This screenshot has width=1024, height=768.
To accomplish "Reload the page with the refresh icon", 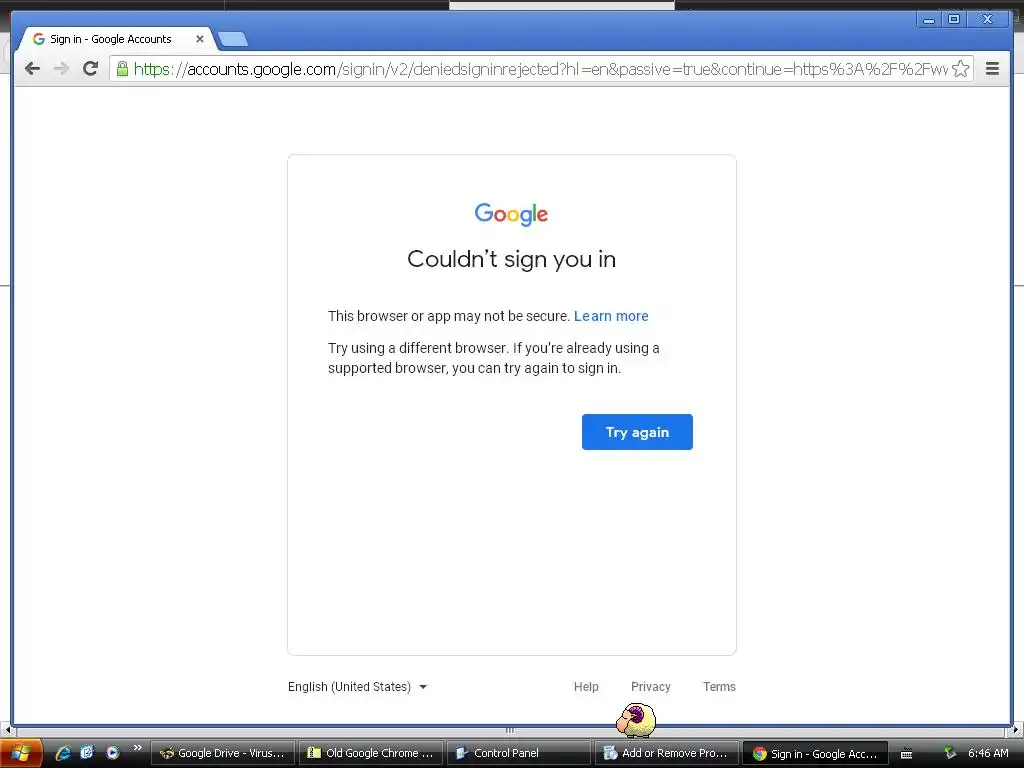I will click(x=90, y=69).
